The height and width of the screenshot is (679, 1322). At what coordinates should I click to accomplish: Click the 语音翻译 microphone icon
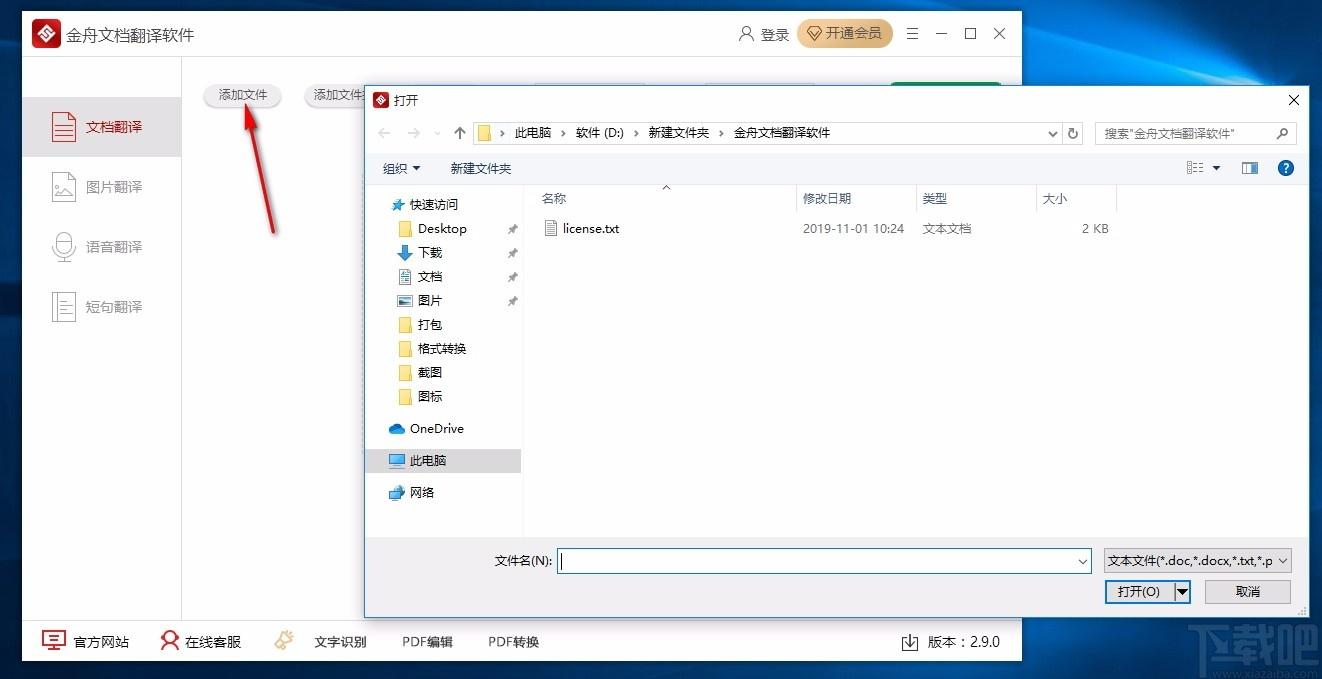(64, 247)
